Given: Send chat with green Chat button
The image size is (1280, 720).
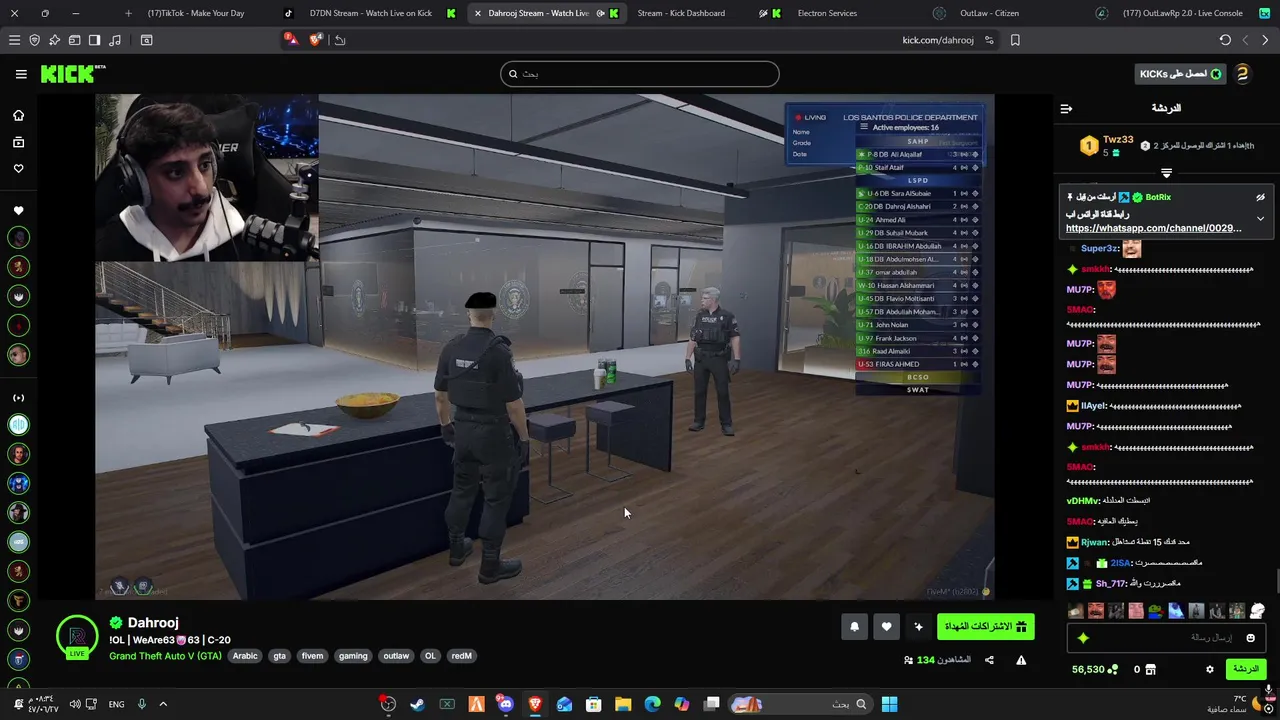Looking at the screenshot, I should click(x=1245, y=669).
